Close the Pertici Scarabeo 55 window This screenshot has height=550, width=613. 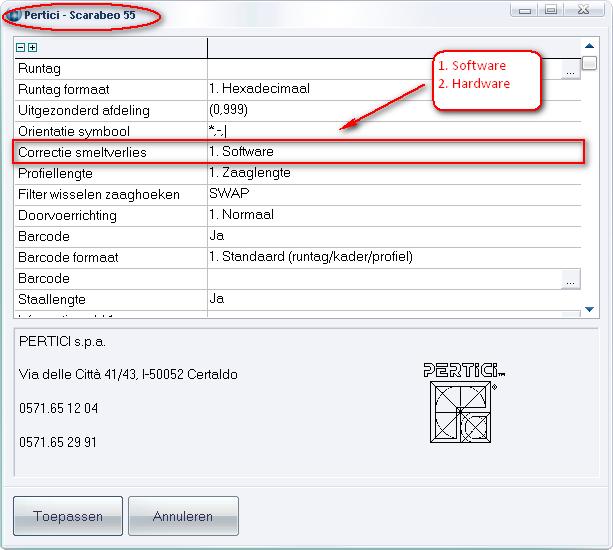[x=584, y=10]
